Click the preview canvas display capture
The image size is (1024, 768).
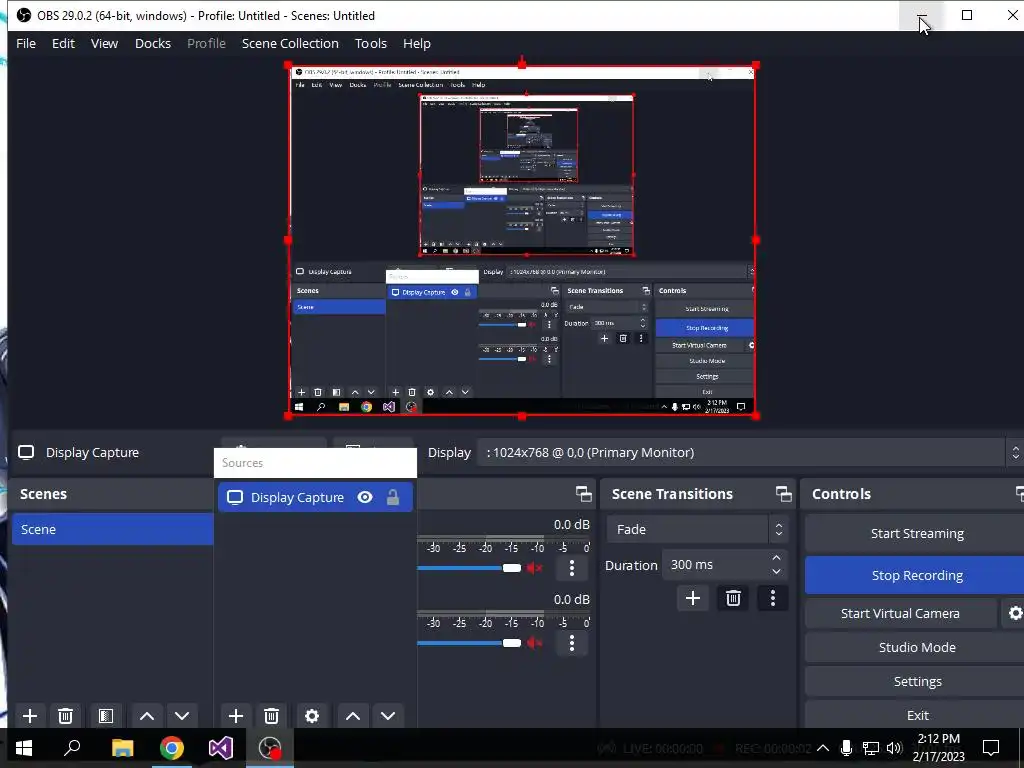[x=522, y=240]
